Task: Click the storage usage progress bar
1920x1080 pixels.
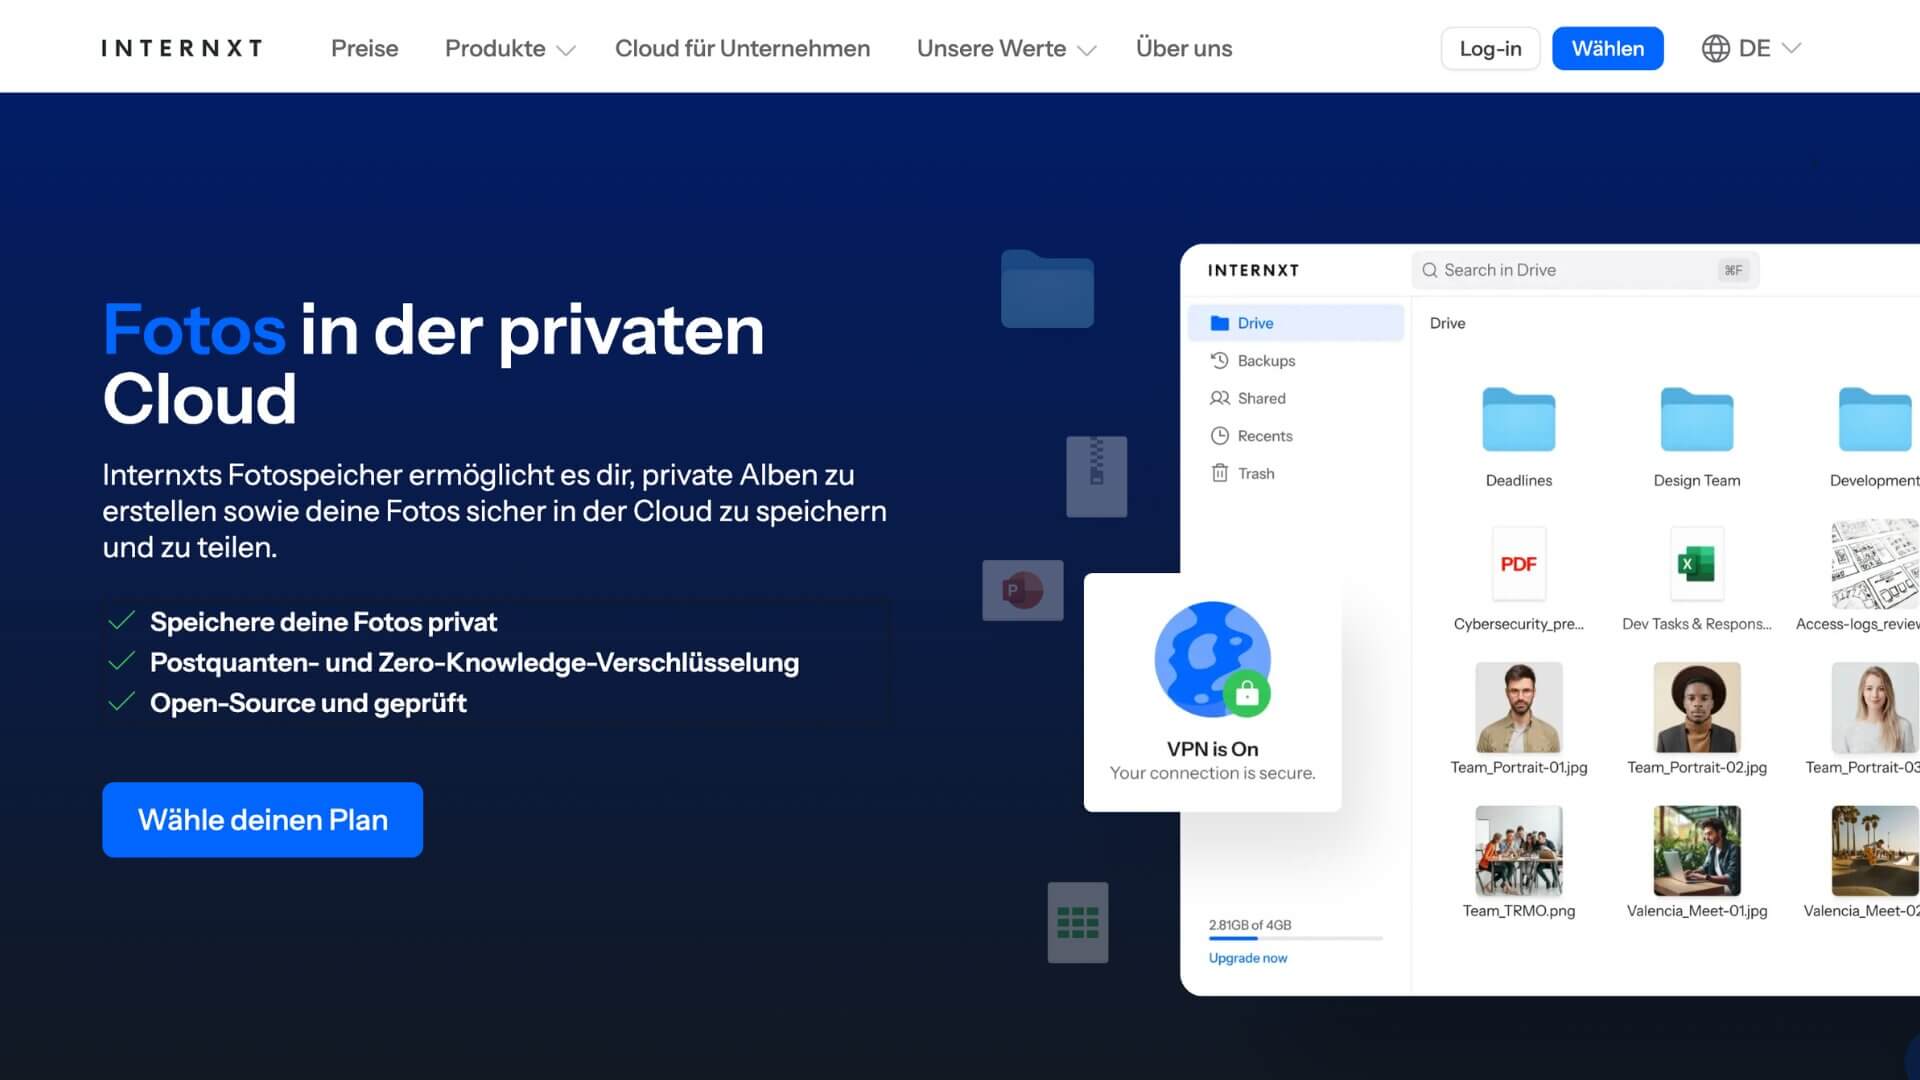Action: pyautogui.click(x=1294, y=938)
